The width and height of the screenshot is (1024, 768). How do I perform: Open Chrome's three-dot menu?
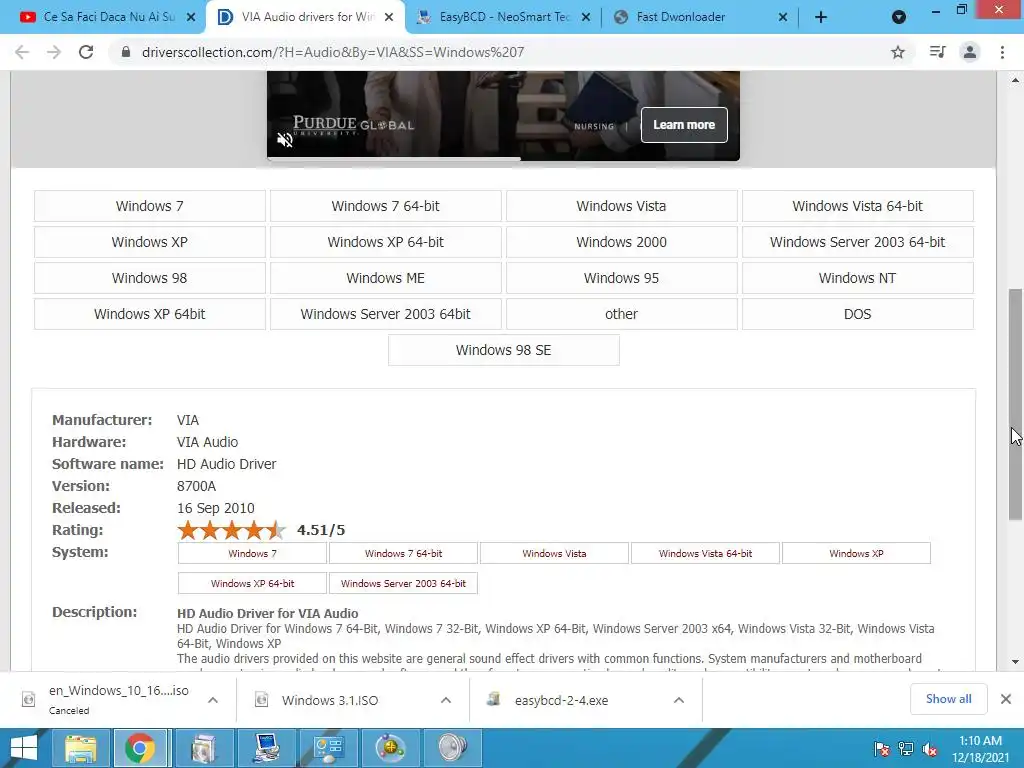click(x=1002, y=52)
